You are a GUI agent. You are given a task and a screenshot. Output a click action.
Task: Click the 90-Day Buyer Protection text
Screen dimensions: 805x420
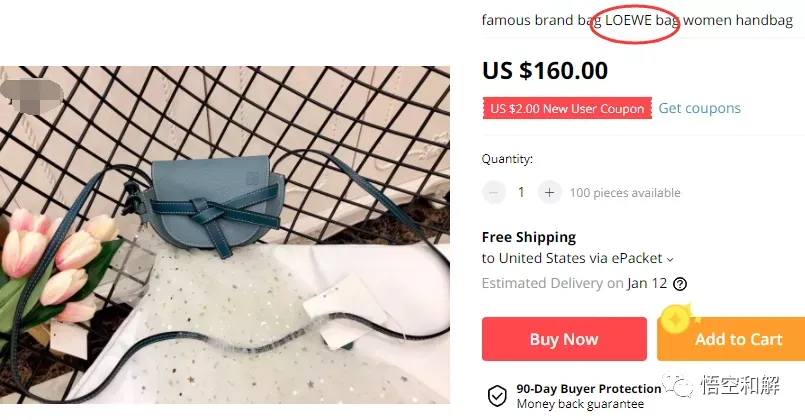[588, 389]
